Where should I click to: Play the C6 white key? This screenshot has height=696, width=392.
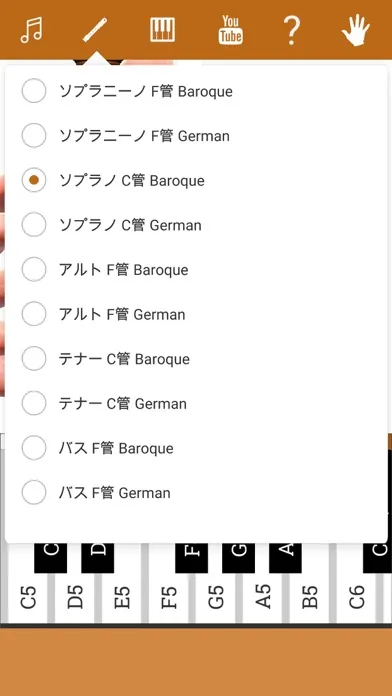[356, 597]
